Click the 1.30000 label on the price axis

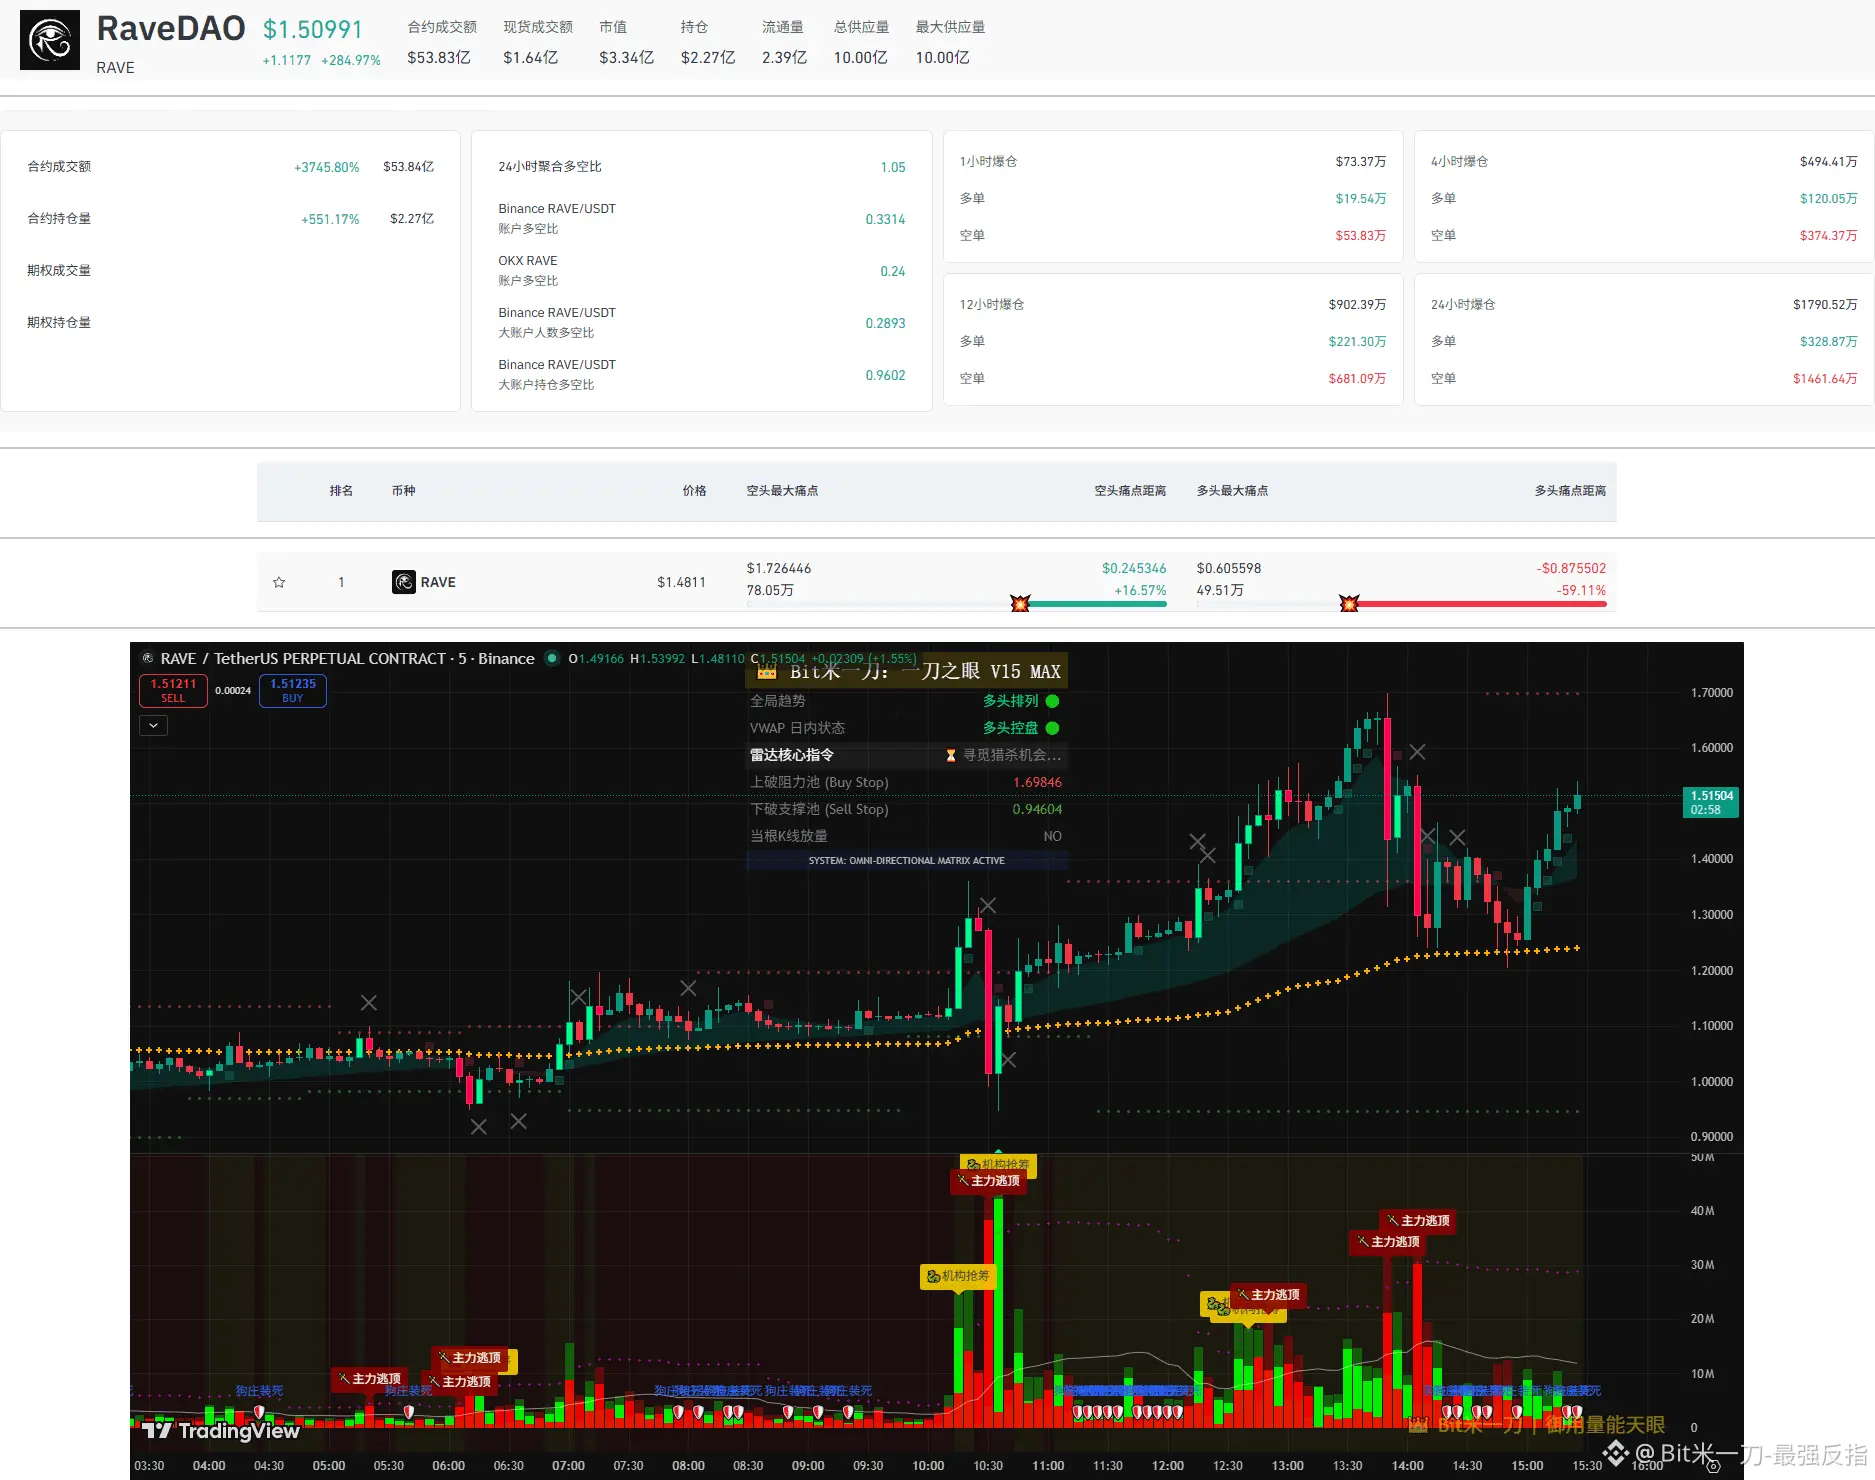pyautogui.click(x=1711, y=915)
